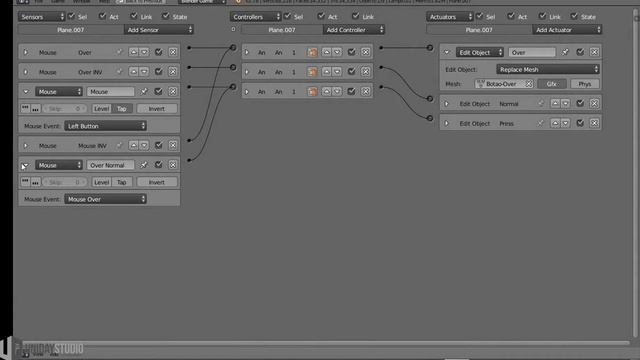The image size is (640, 360).
Task: Toggle the Phys mesh button
Action: click(584, 84)
